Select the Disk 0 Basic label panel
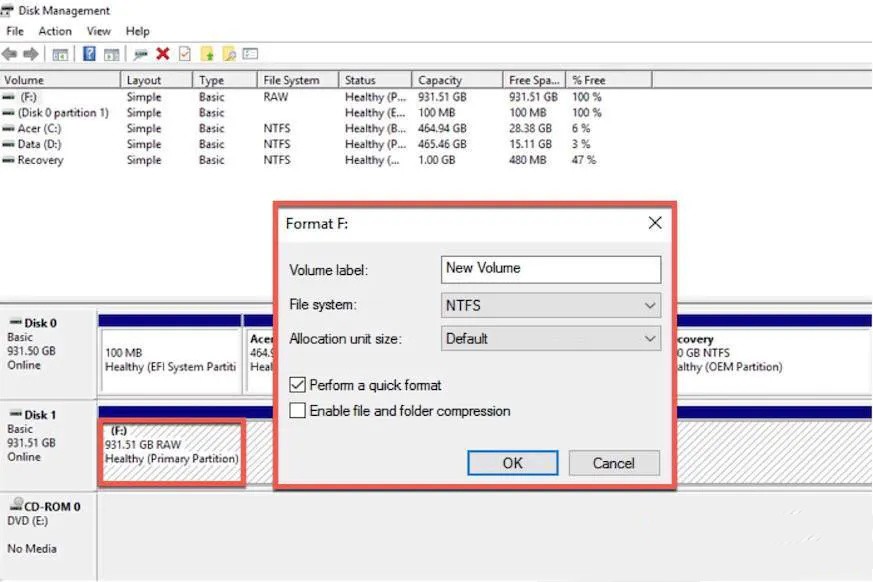This screenshot has height=582, width=873. [48, 353]
